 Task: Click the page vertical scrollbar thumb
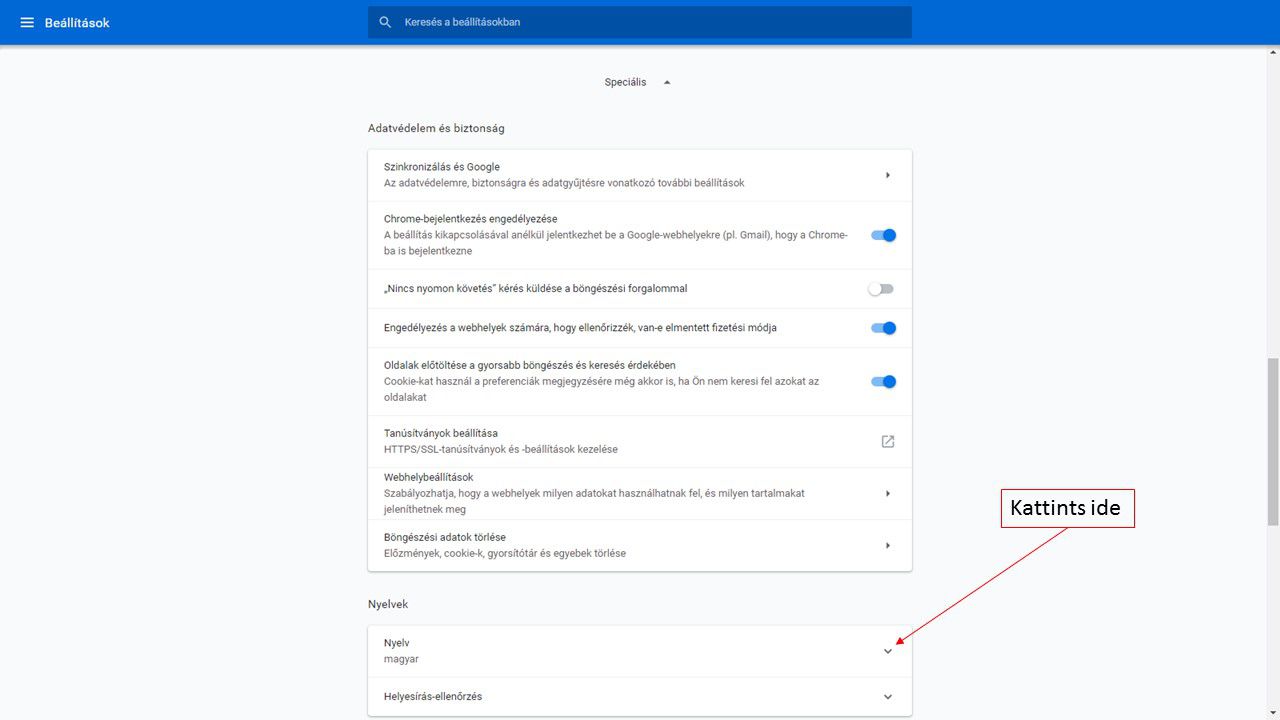coord(1272,440)
